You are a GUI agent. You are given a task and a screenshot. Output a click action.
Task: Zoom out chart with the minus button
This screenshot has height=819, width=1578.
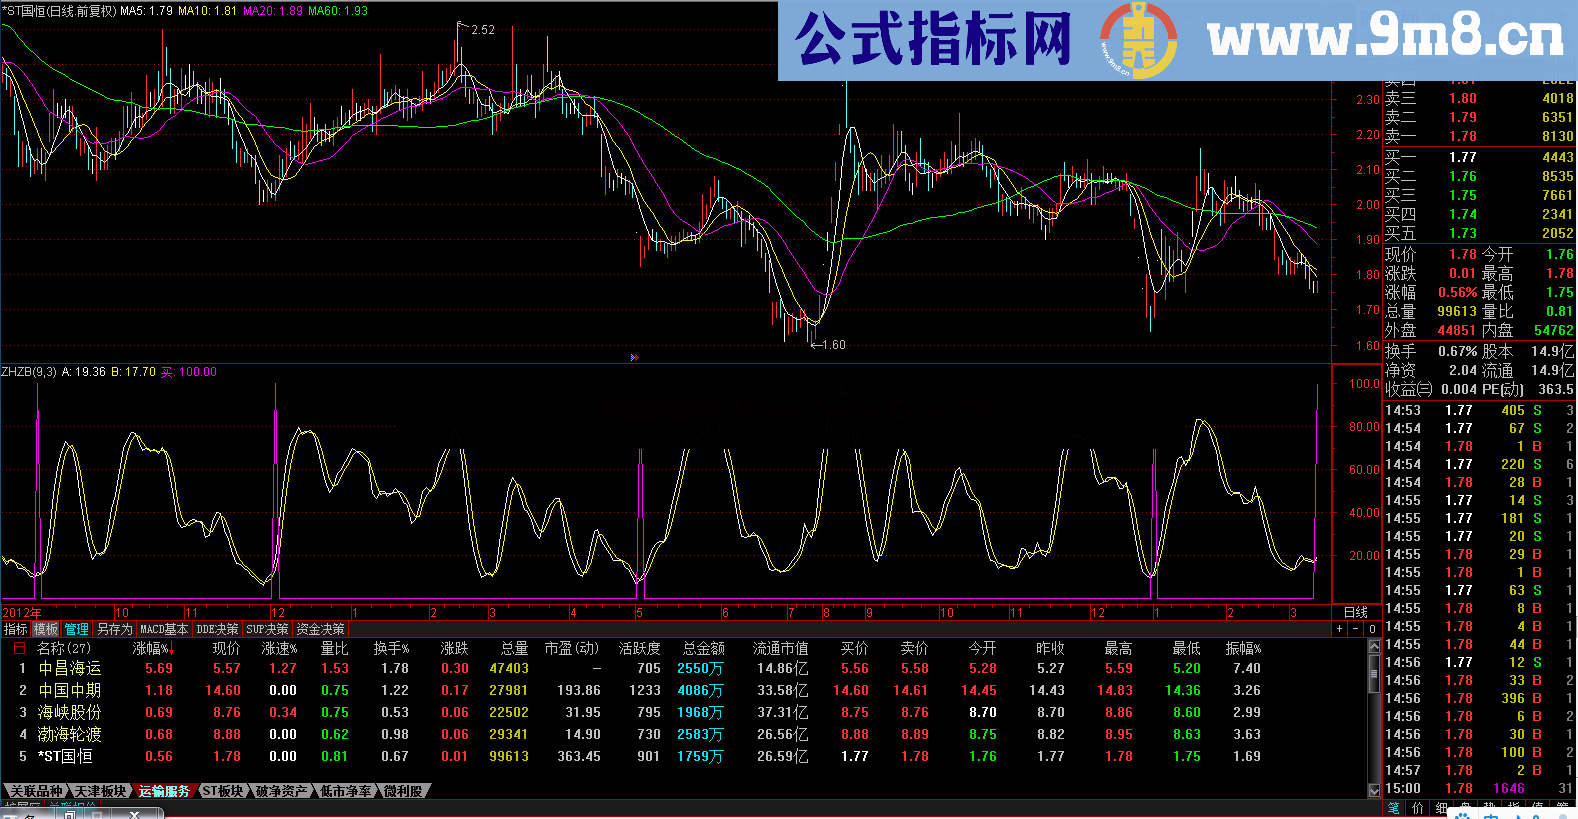[x=1355, y=629]
